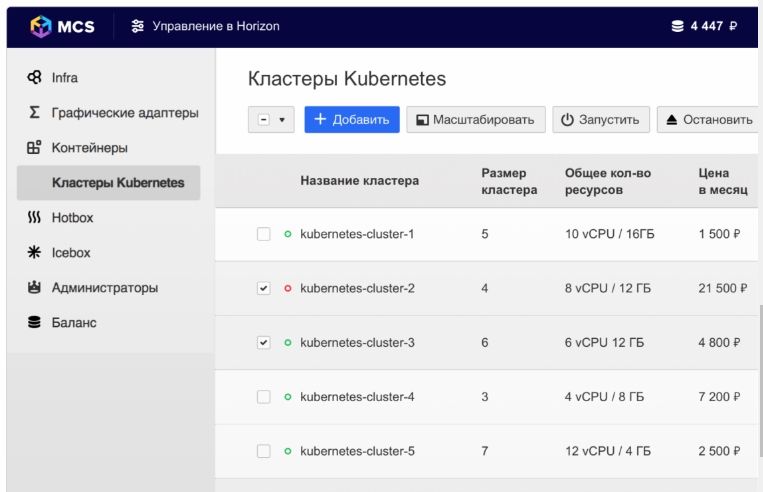This screenshot has width=763, height=492.
Task: Click the Остановить button
Action: [x=708, y=120]
